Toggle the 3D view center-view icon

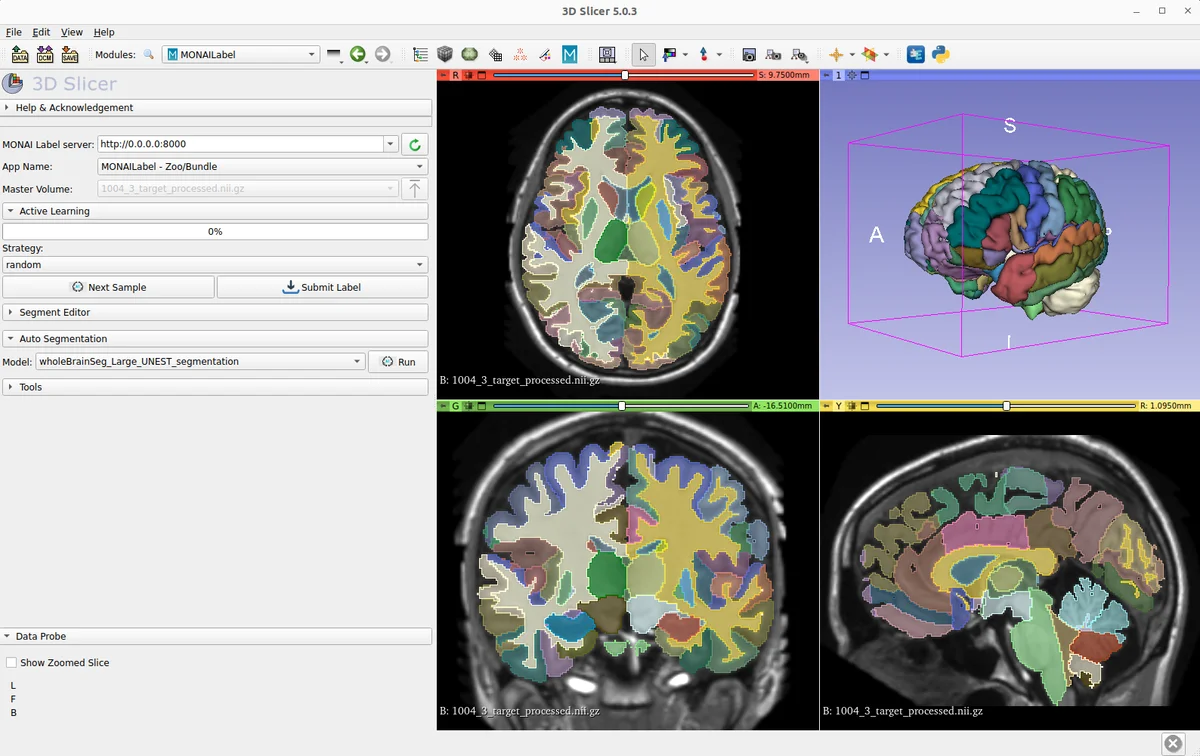click(852, 75)
